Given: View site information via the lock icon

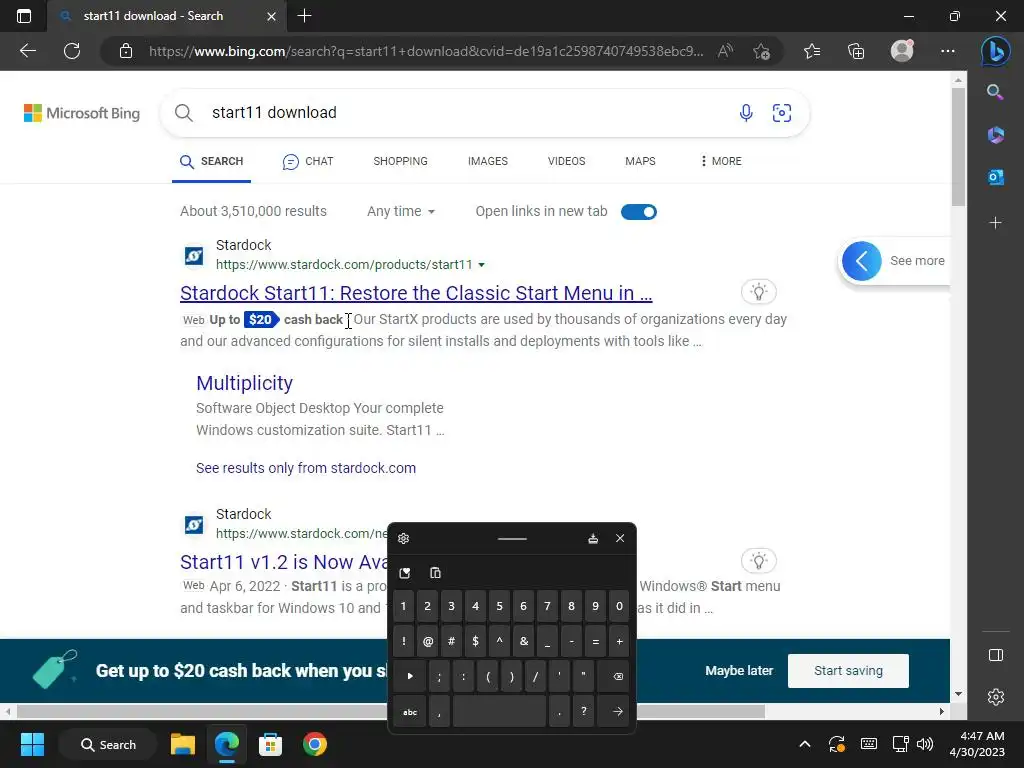Looking at the screenshot, I should (x=126, y=51).
